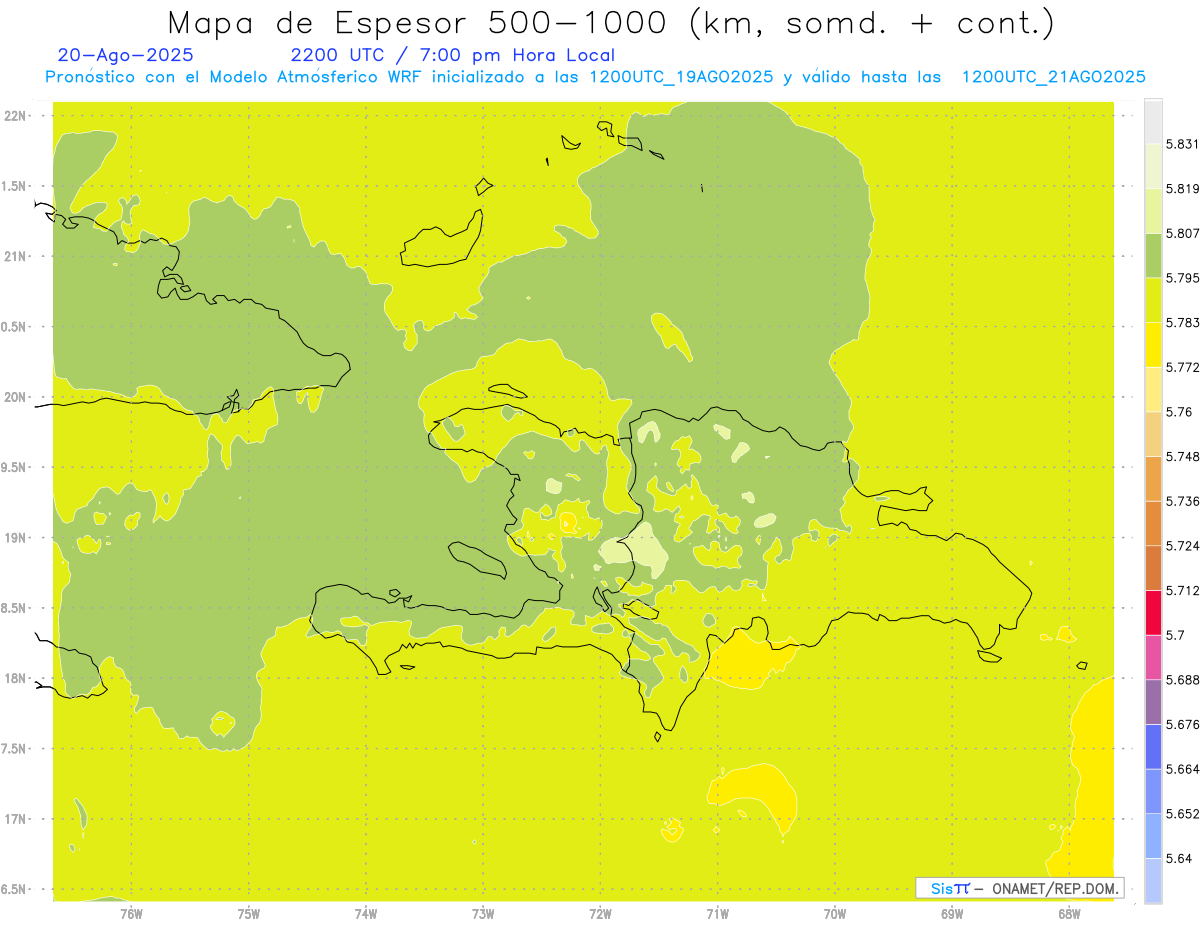This screenshot has height=927, width=1200.
Task: Click the 18N latitude axis label
Action: pos(15,678)
